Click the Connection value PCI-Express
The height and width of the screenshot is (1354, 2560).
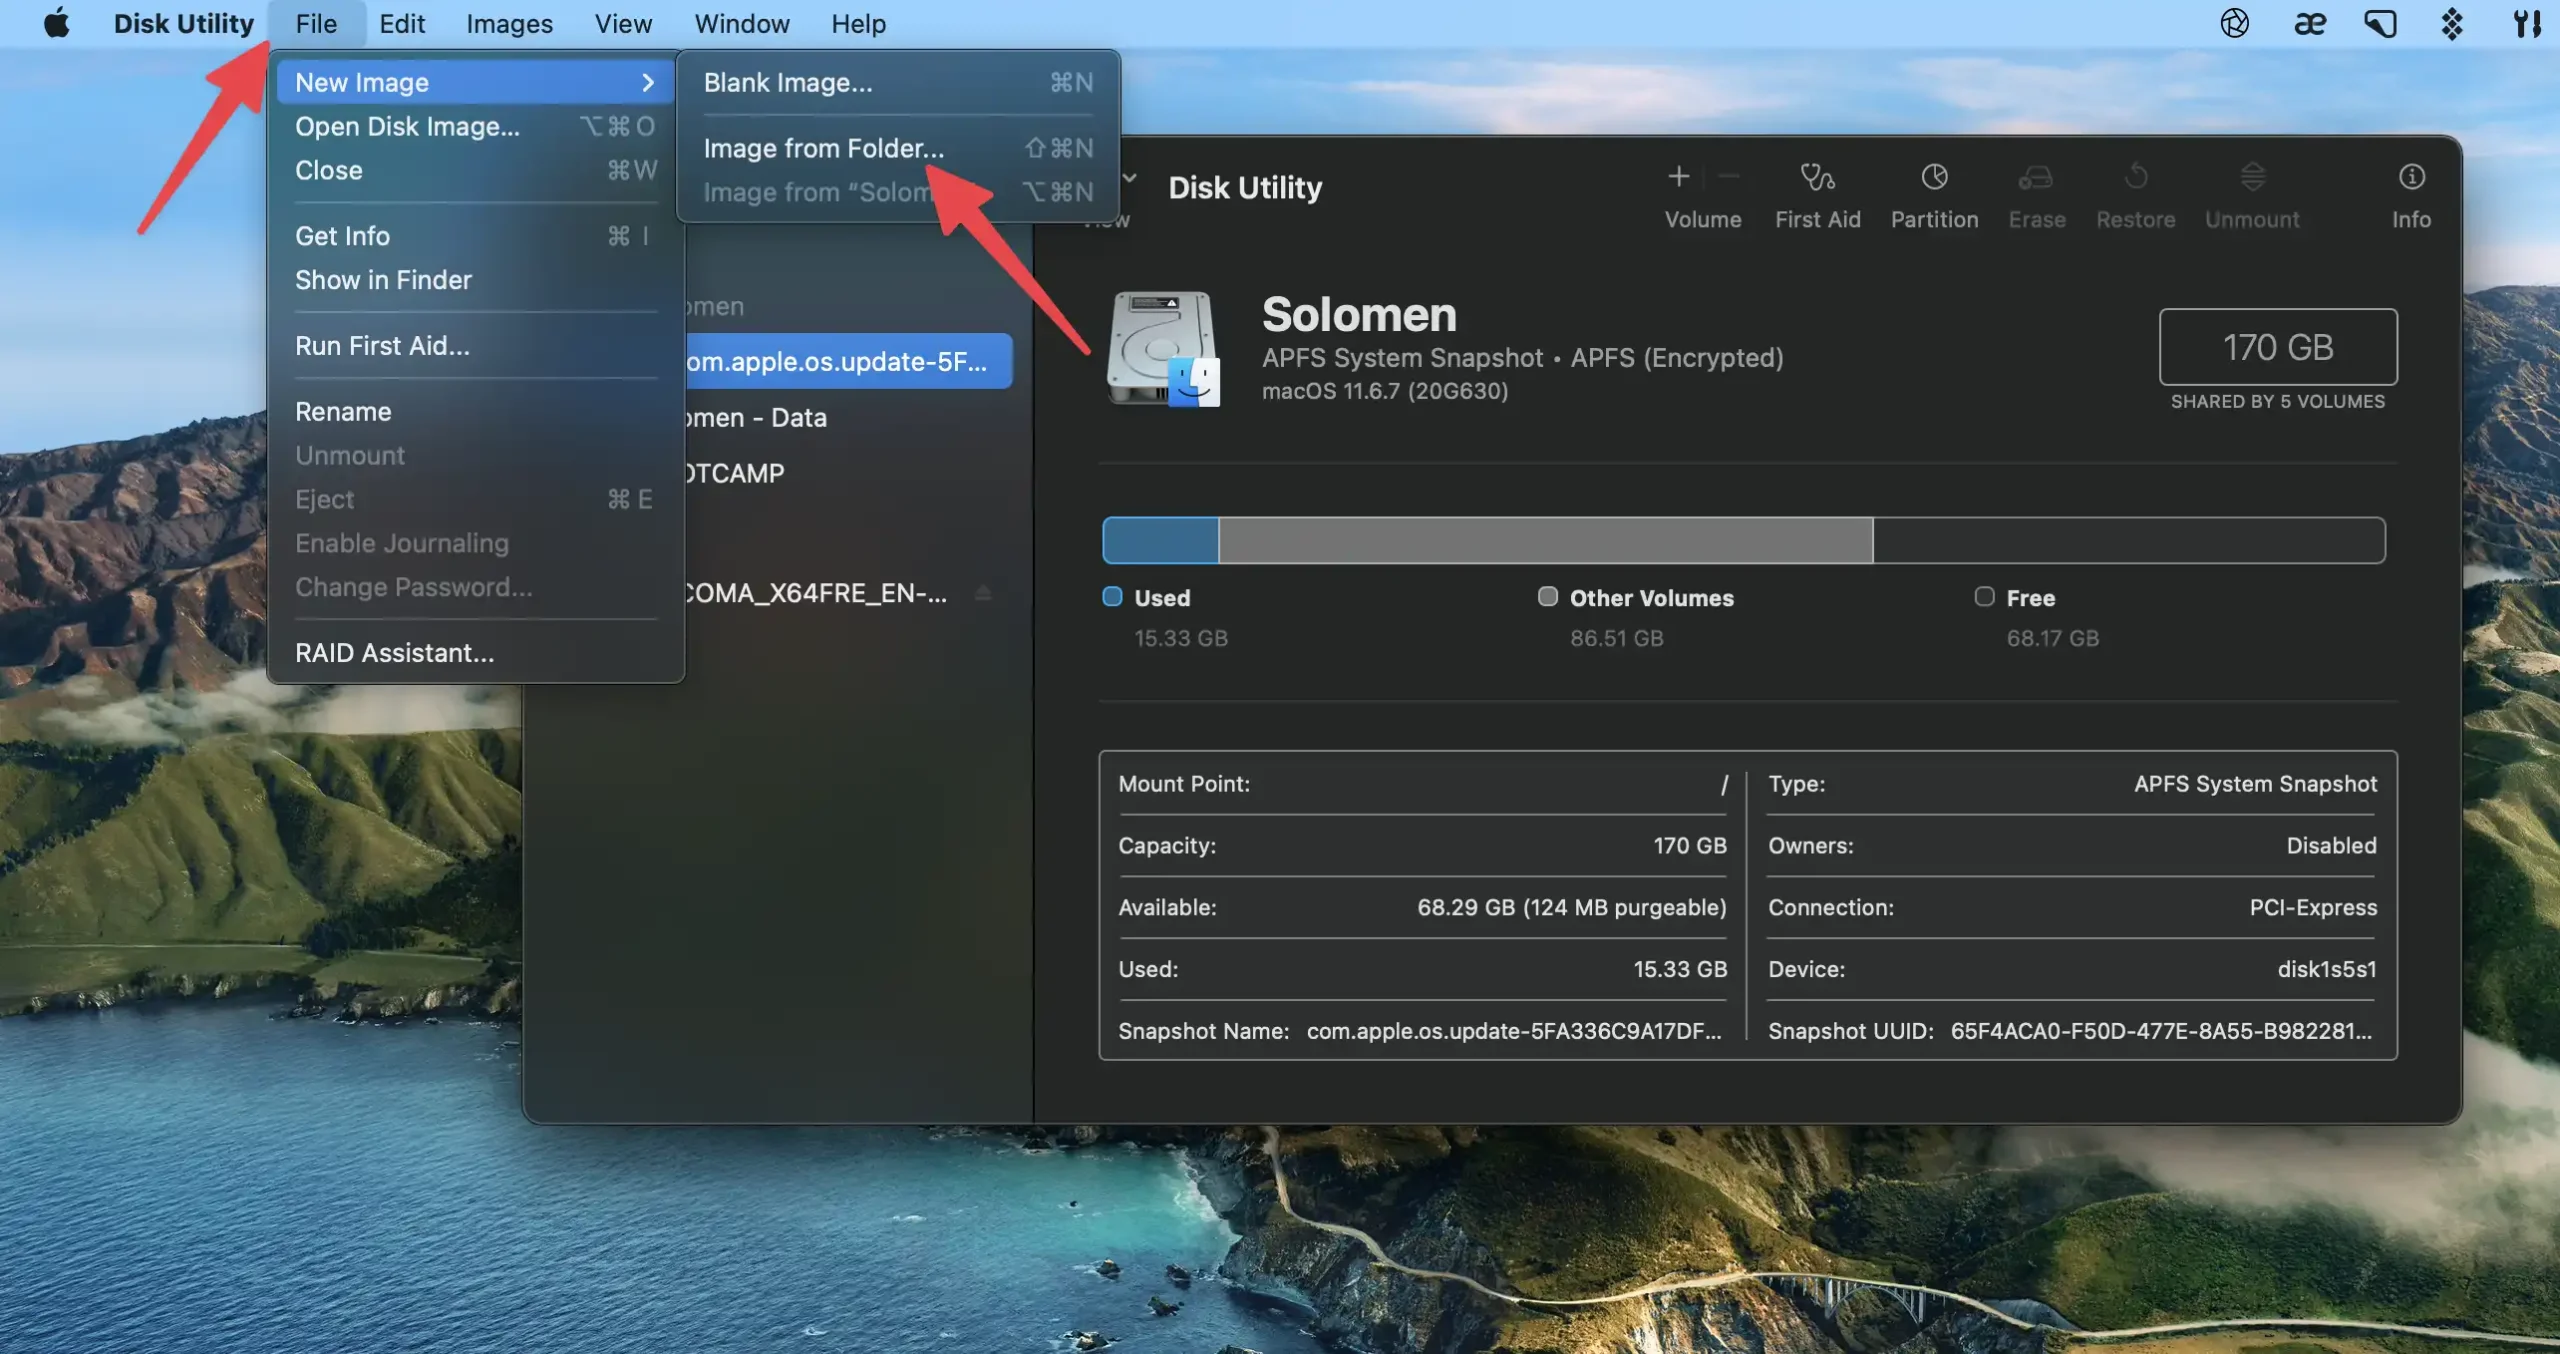pos(2313,907)
